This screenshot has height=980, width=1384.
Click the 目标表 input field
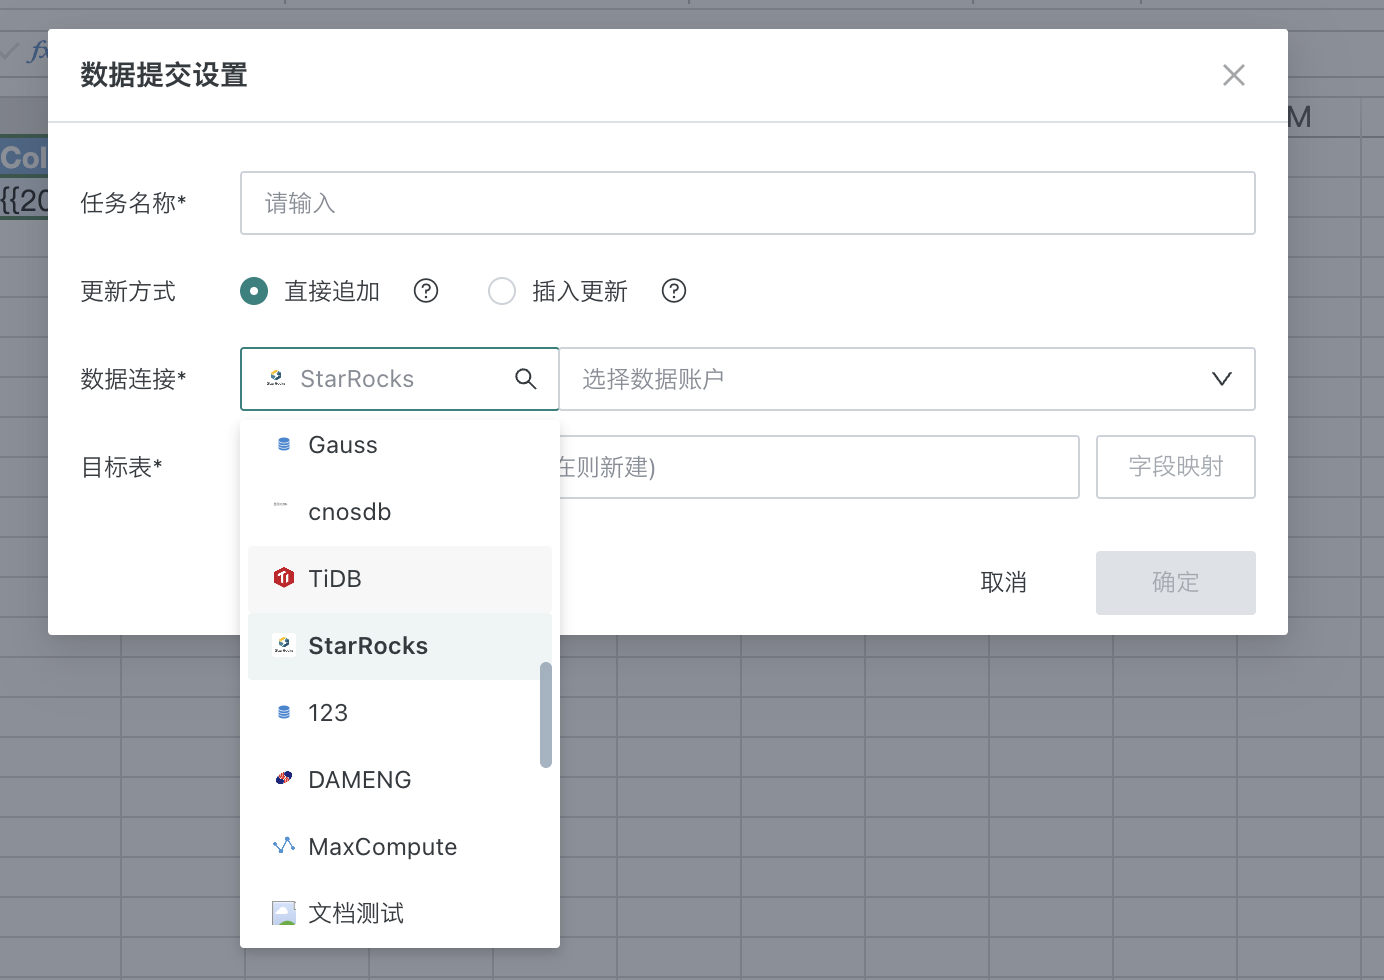(x=819, y=467)
